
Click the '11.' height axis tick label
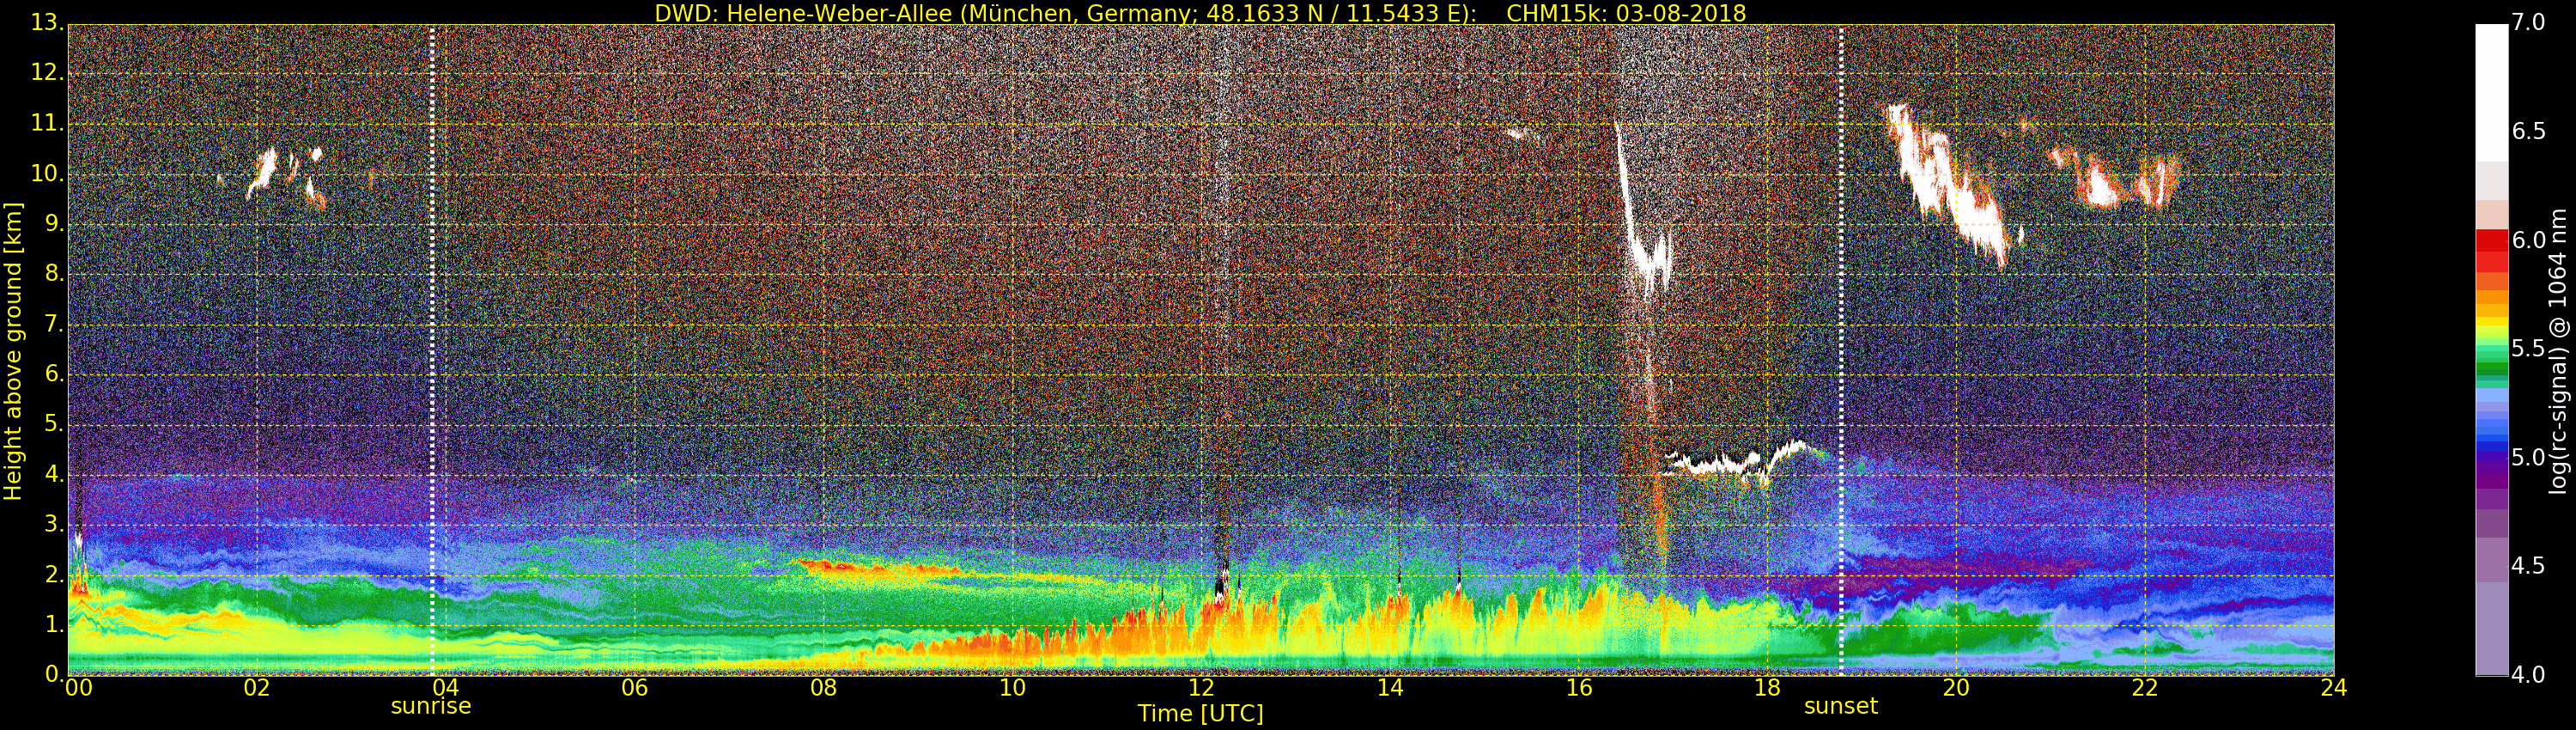[x=46, y=124]
